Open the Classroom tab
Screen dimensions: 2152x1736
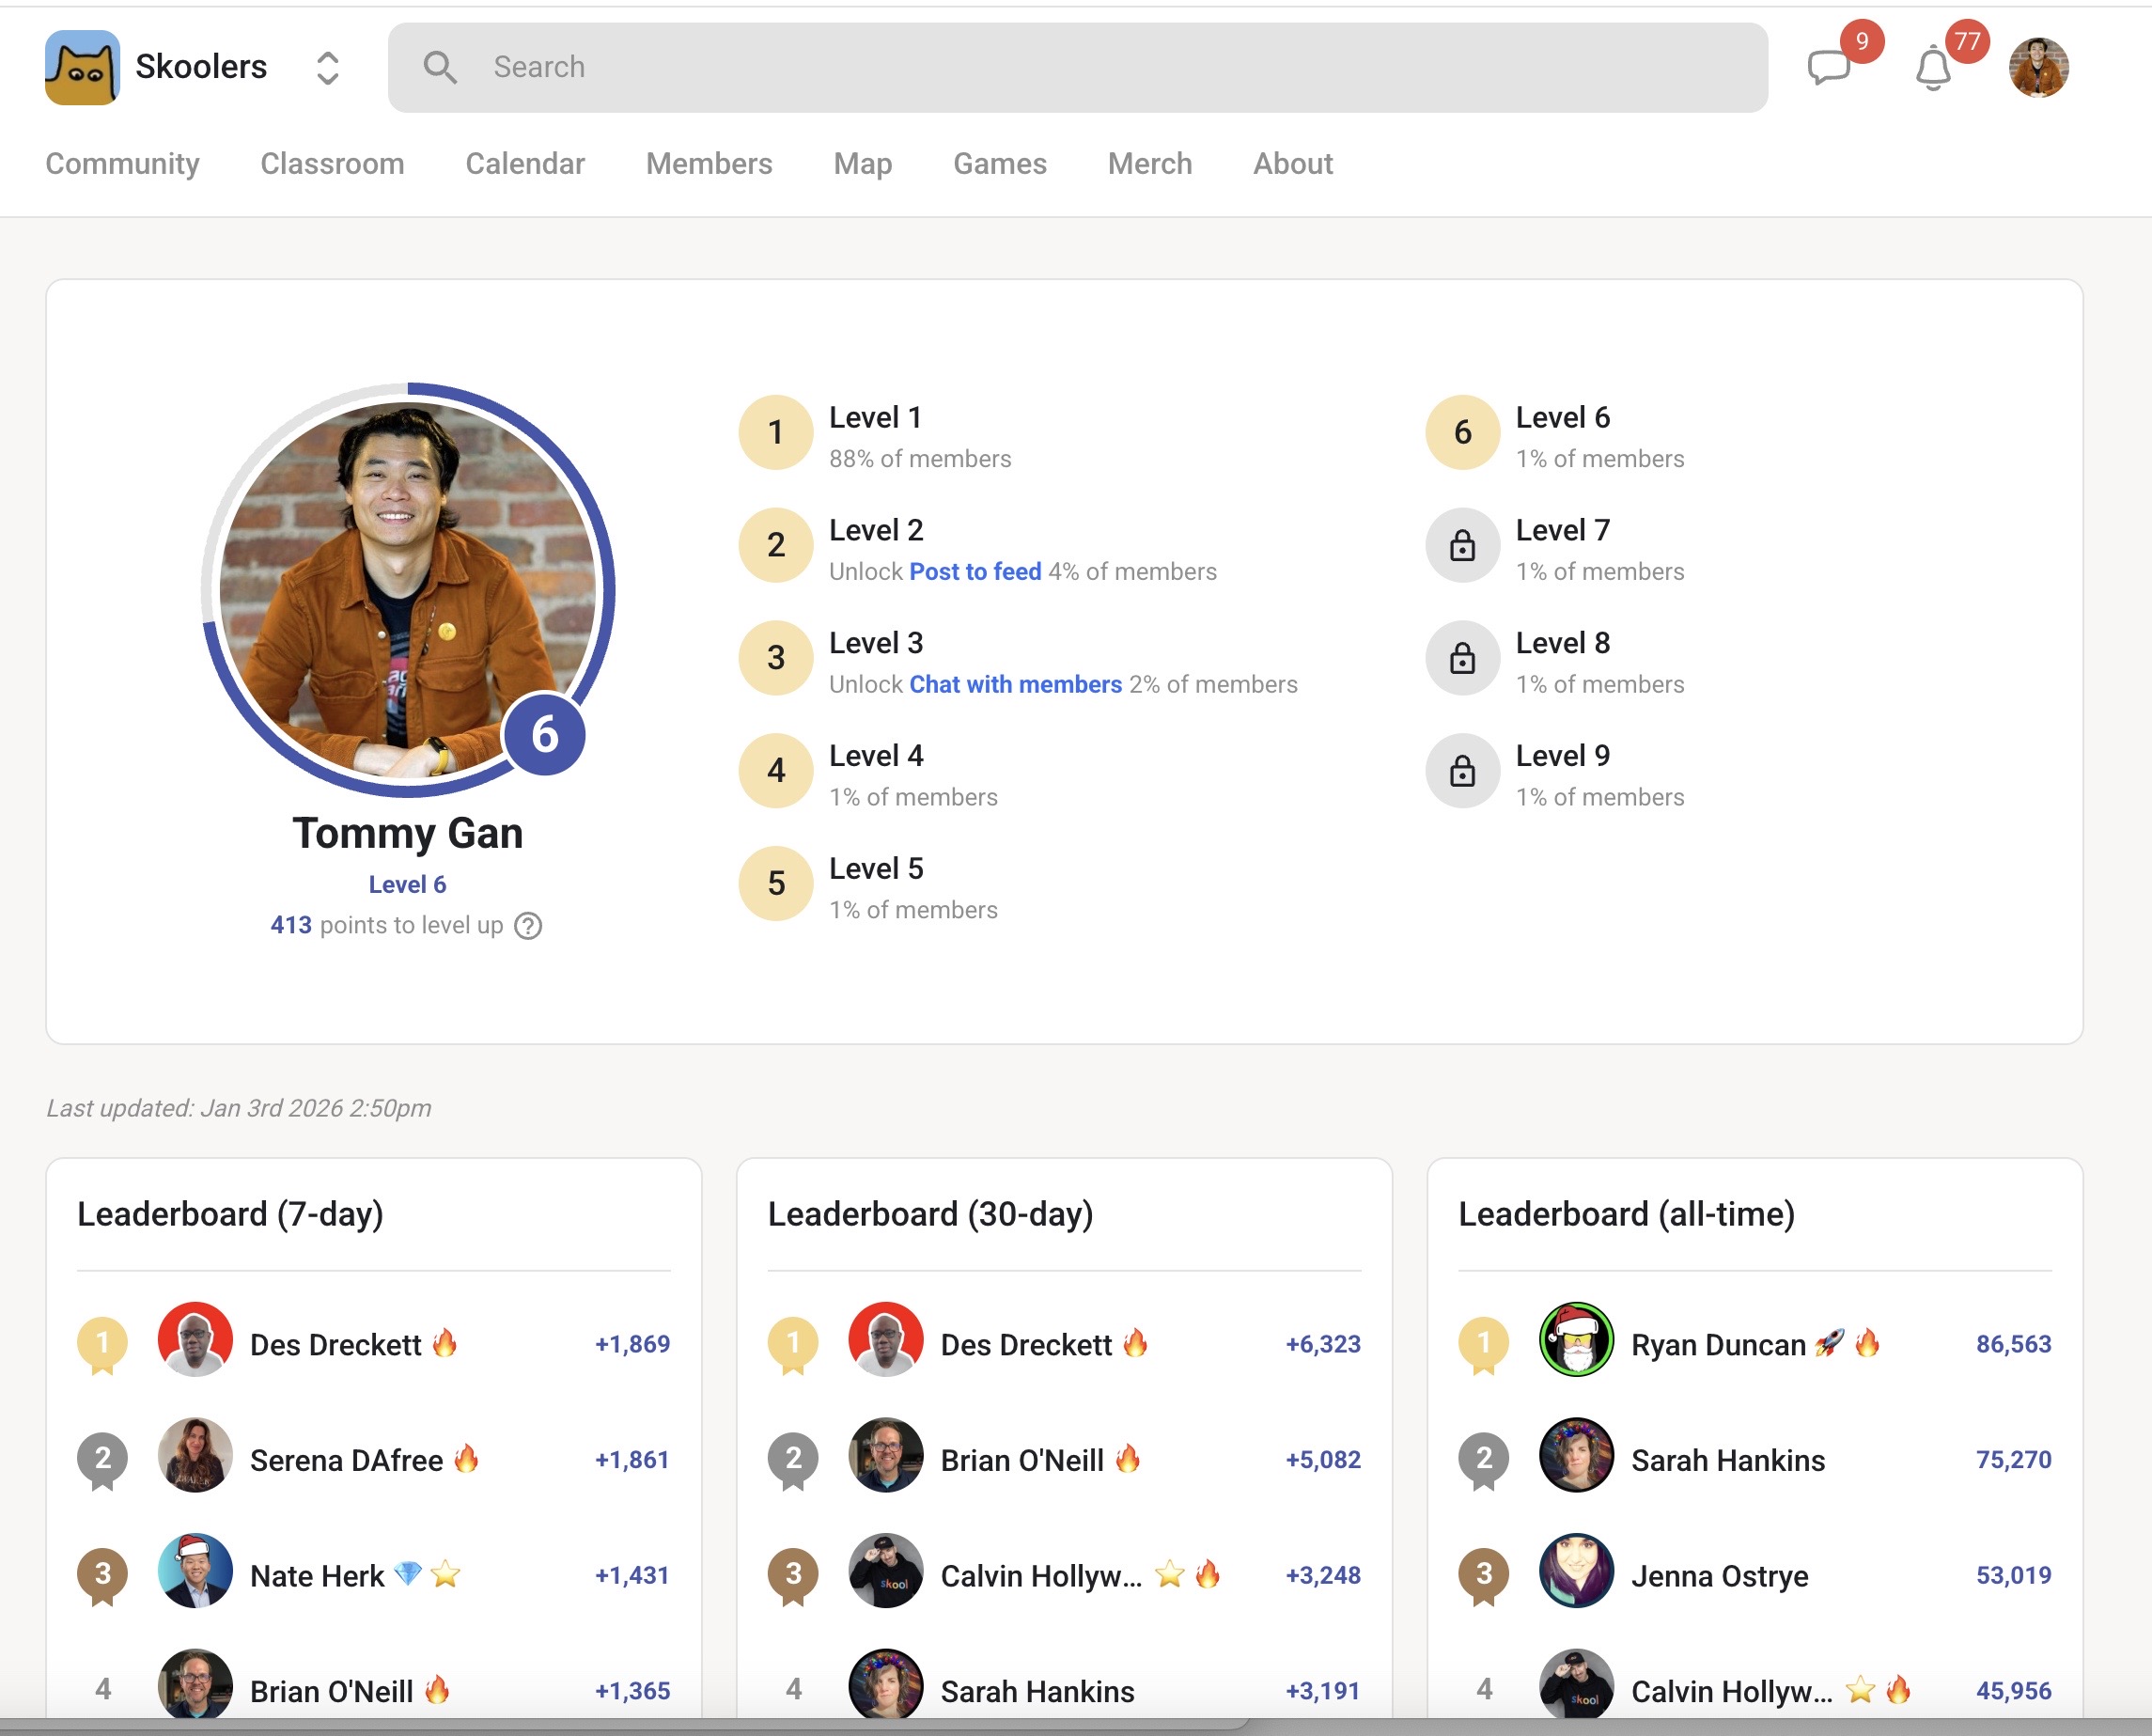tap(332, 163)
